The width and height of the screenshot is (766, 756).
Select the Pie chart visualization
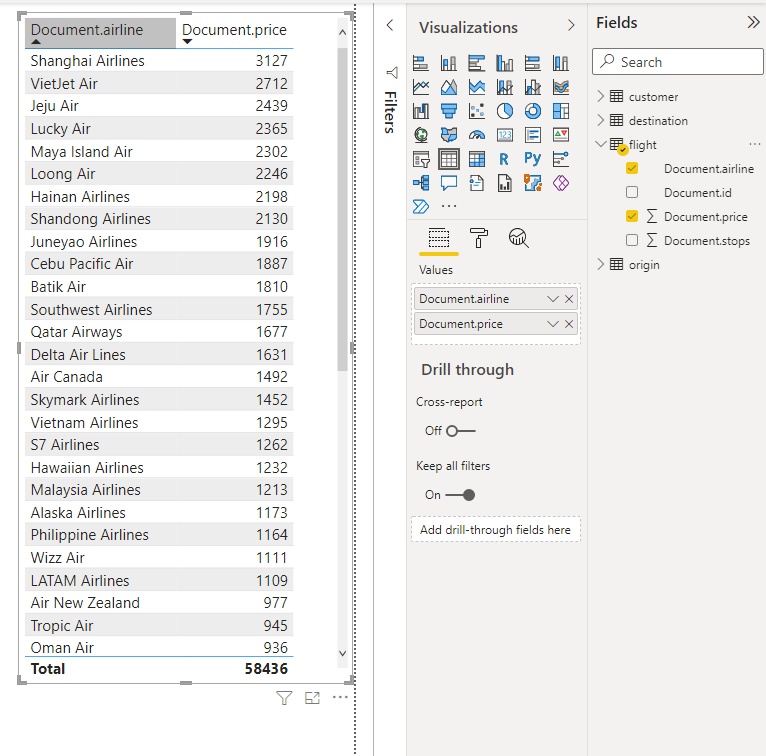(x=505, y=111)
